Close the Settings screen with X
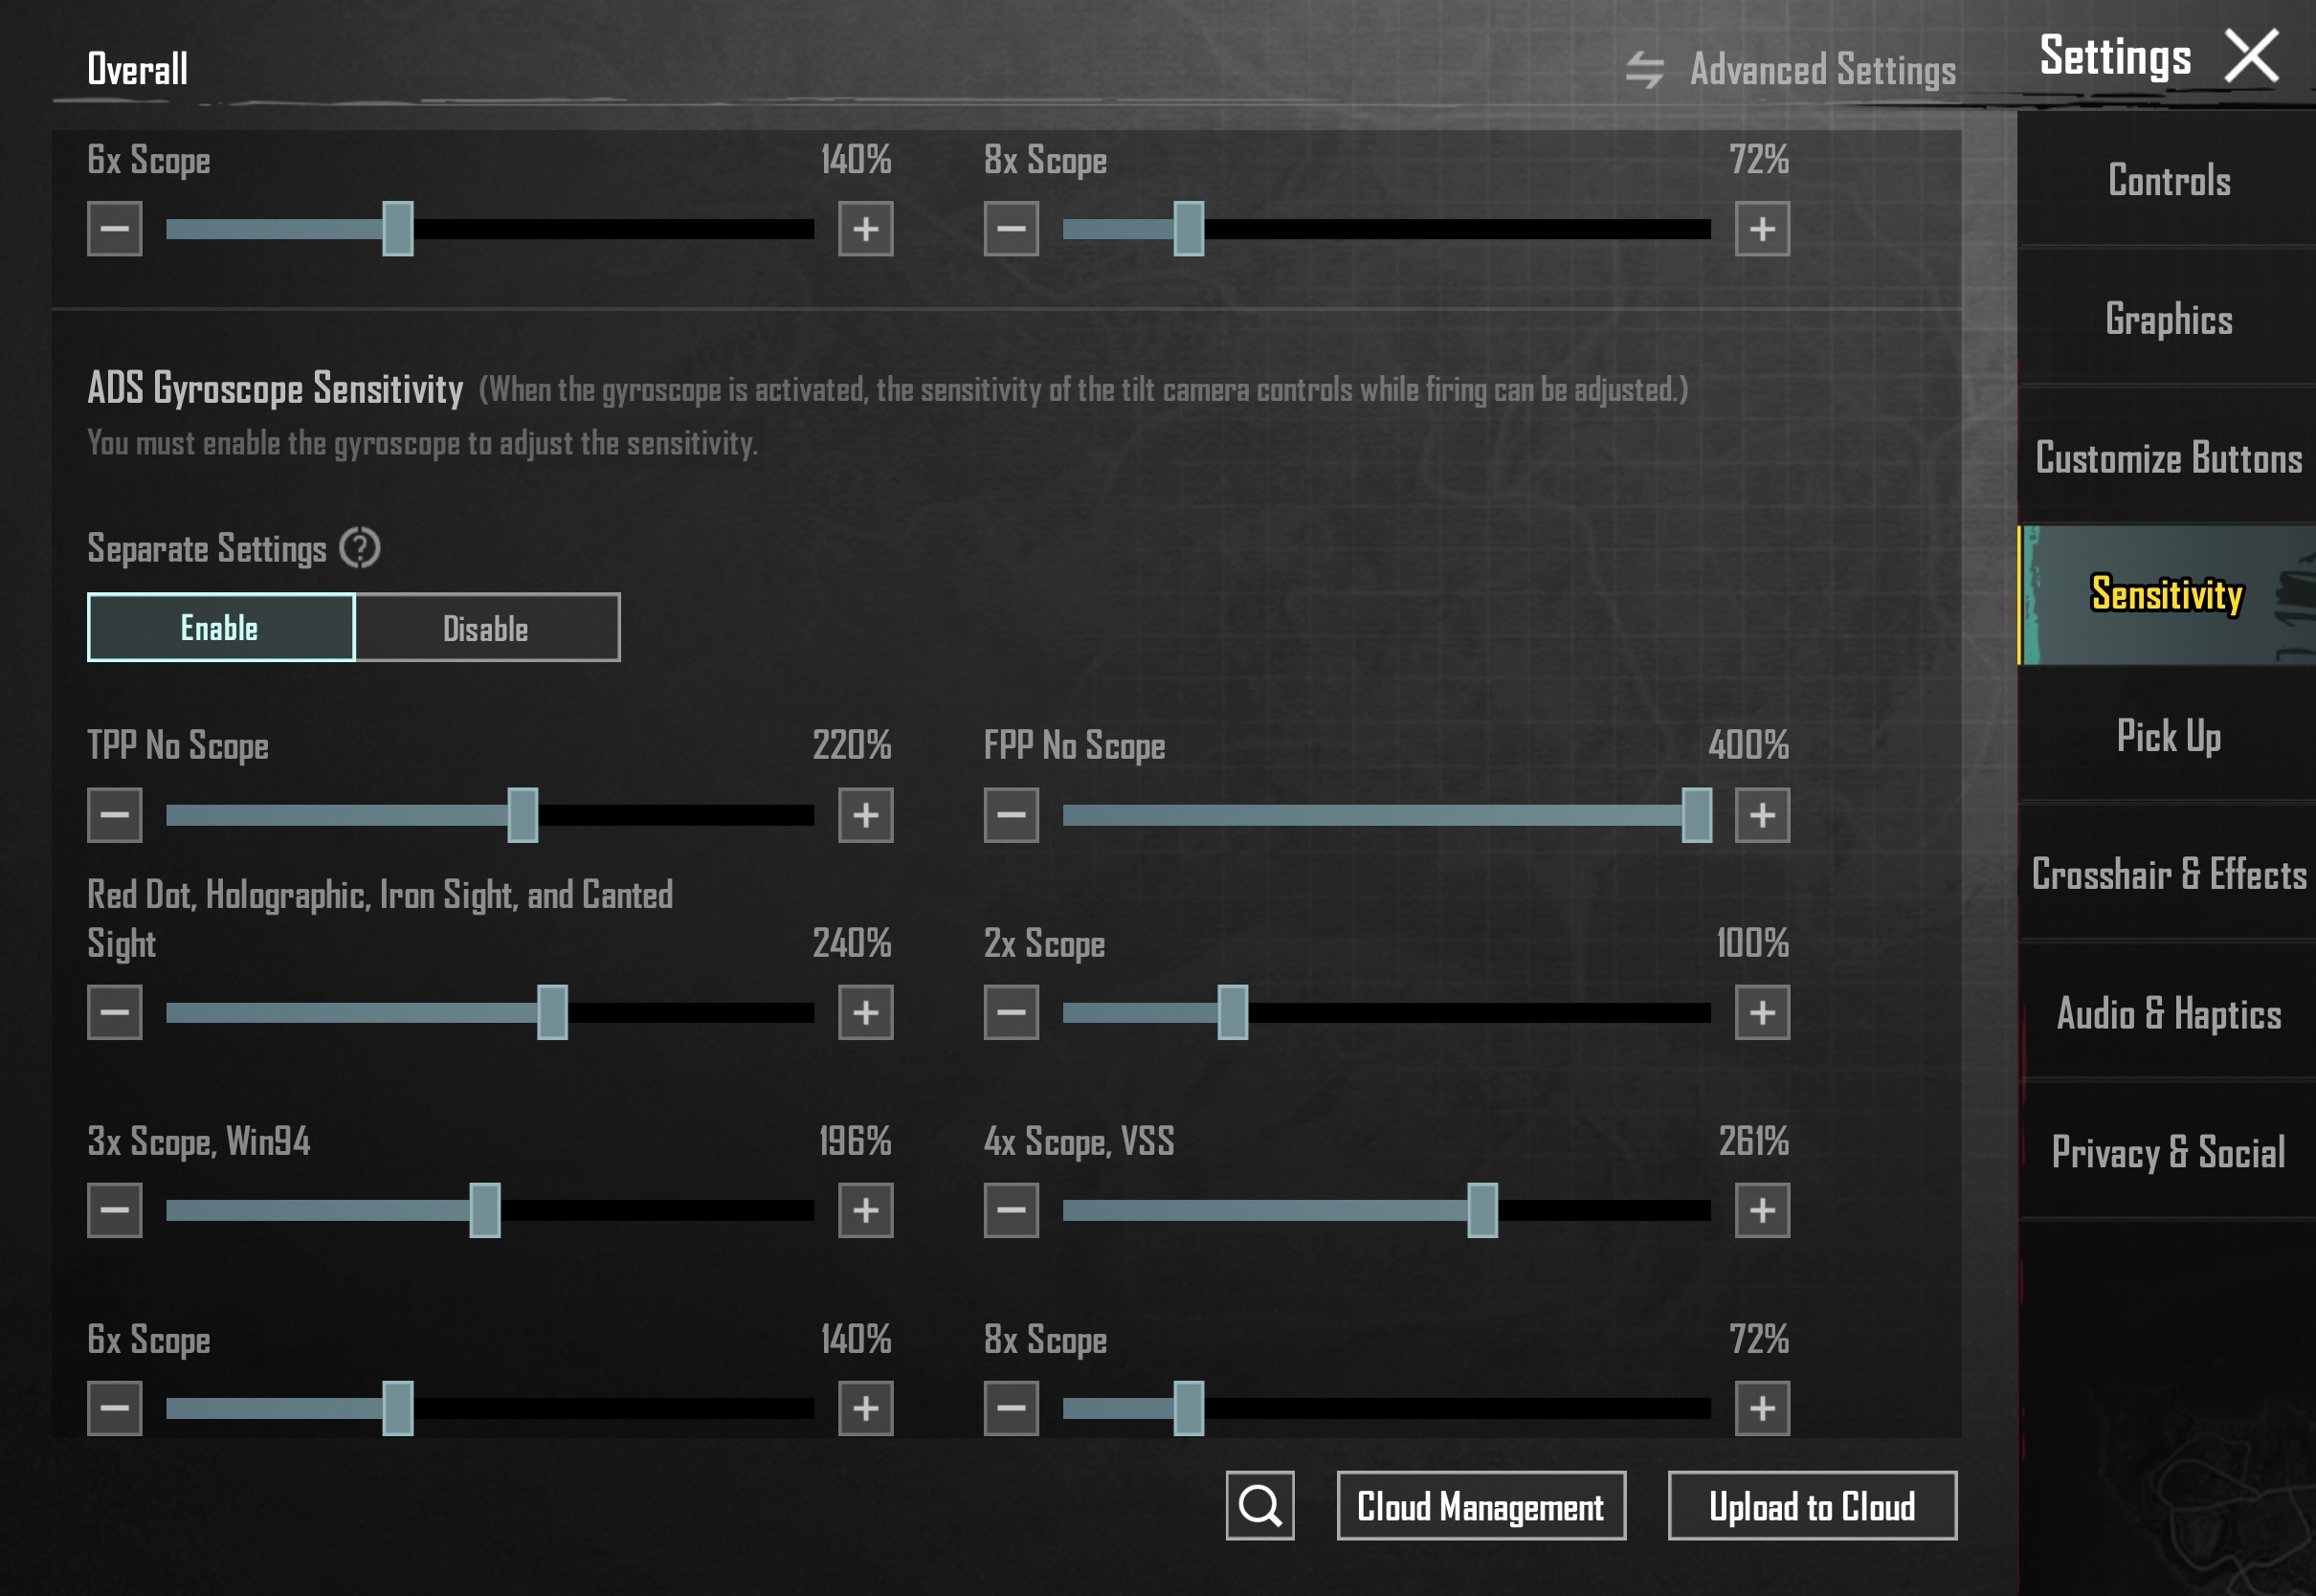 [x=2251, y=56]
